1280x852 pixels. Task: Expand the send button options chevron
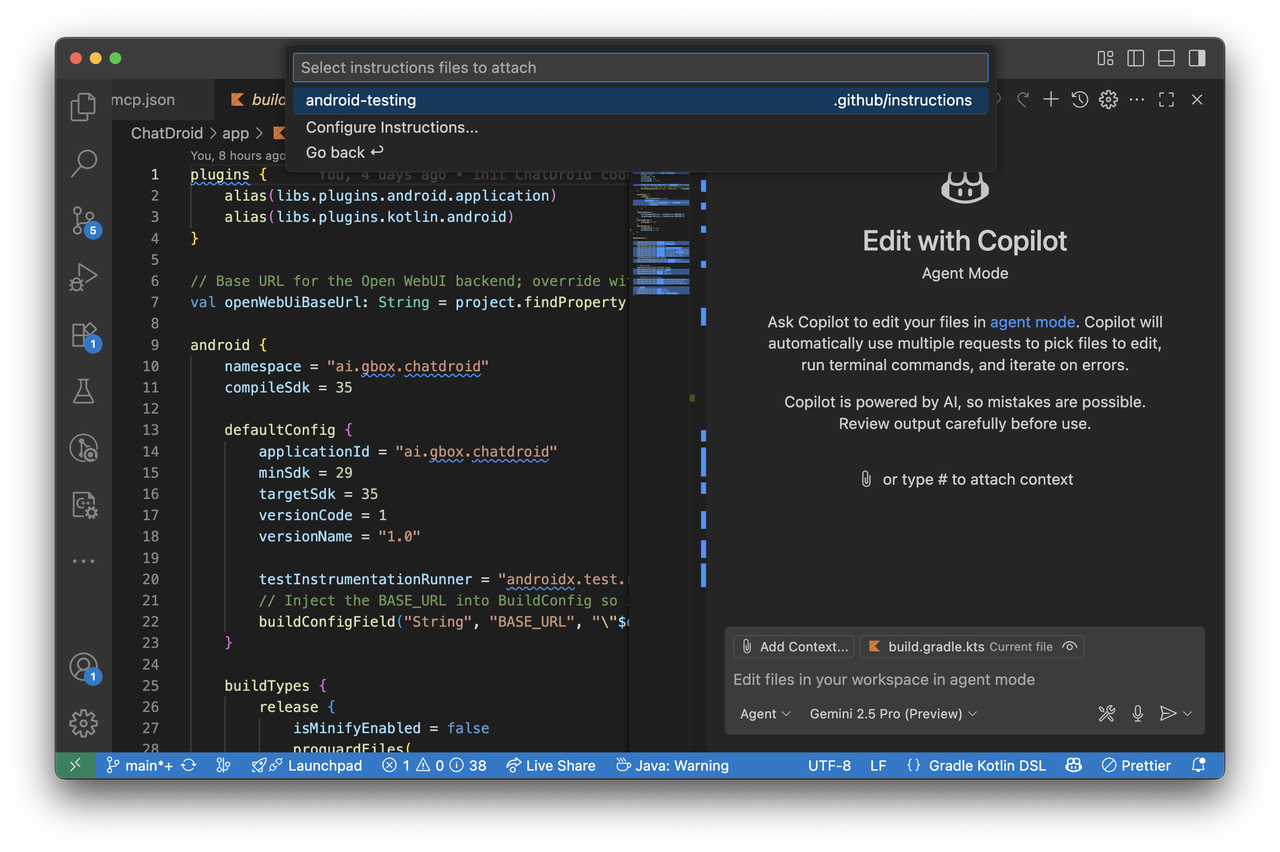(x=1188, y=713)
